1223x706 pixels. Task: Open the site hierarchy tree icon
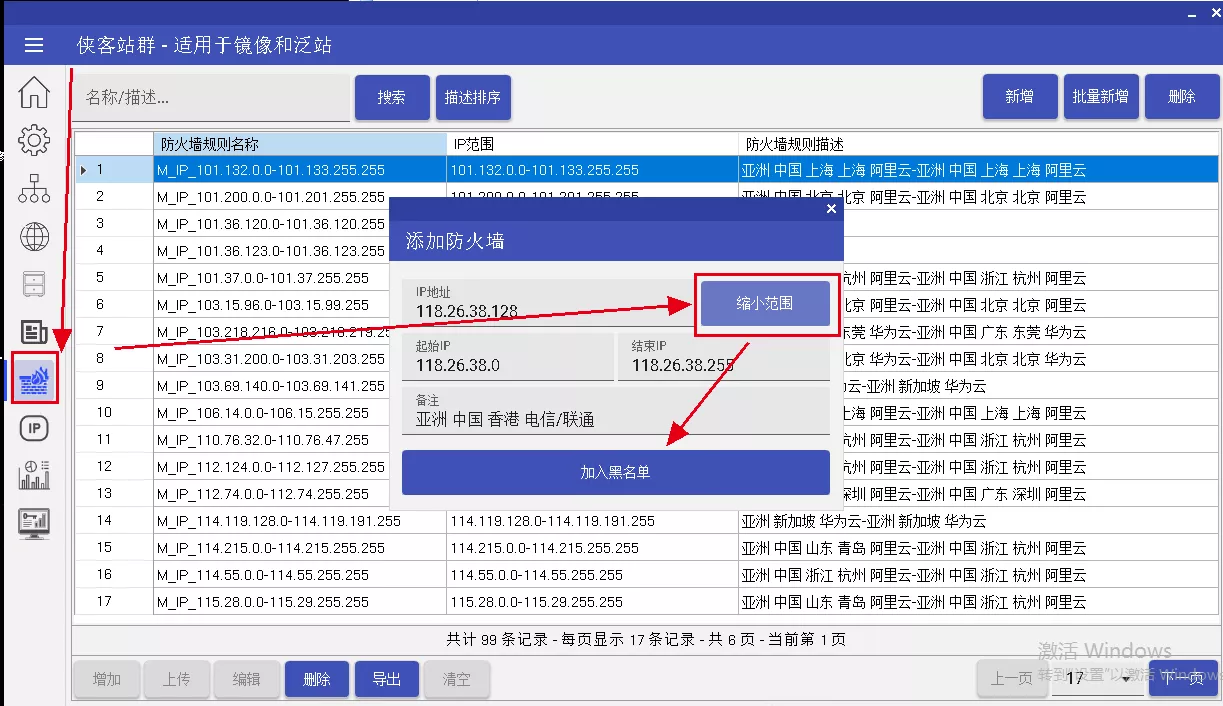pyautogui.click(x=34, y=188)
